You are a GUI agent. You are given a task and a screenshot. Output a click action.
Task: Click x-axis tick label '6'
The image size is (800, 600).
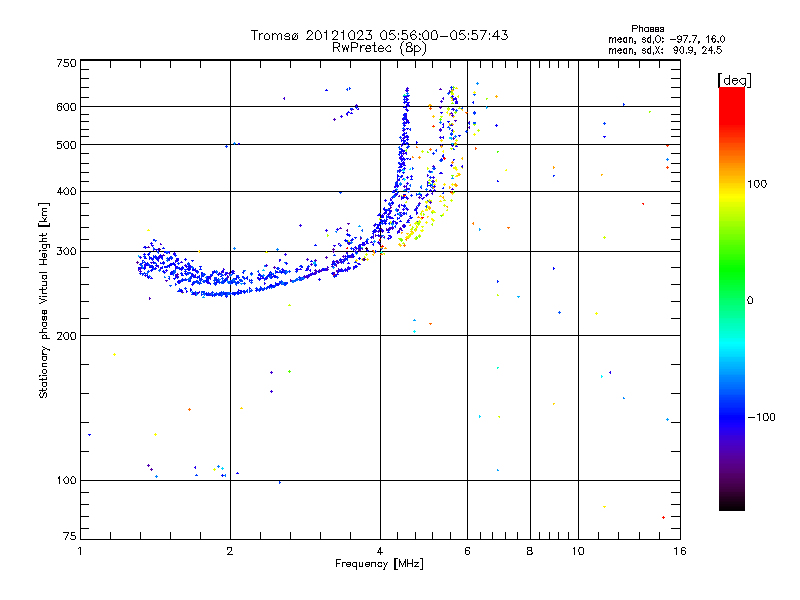tap(467, 551)
